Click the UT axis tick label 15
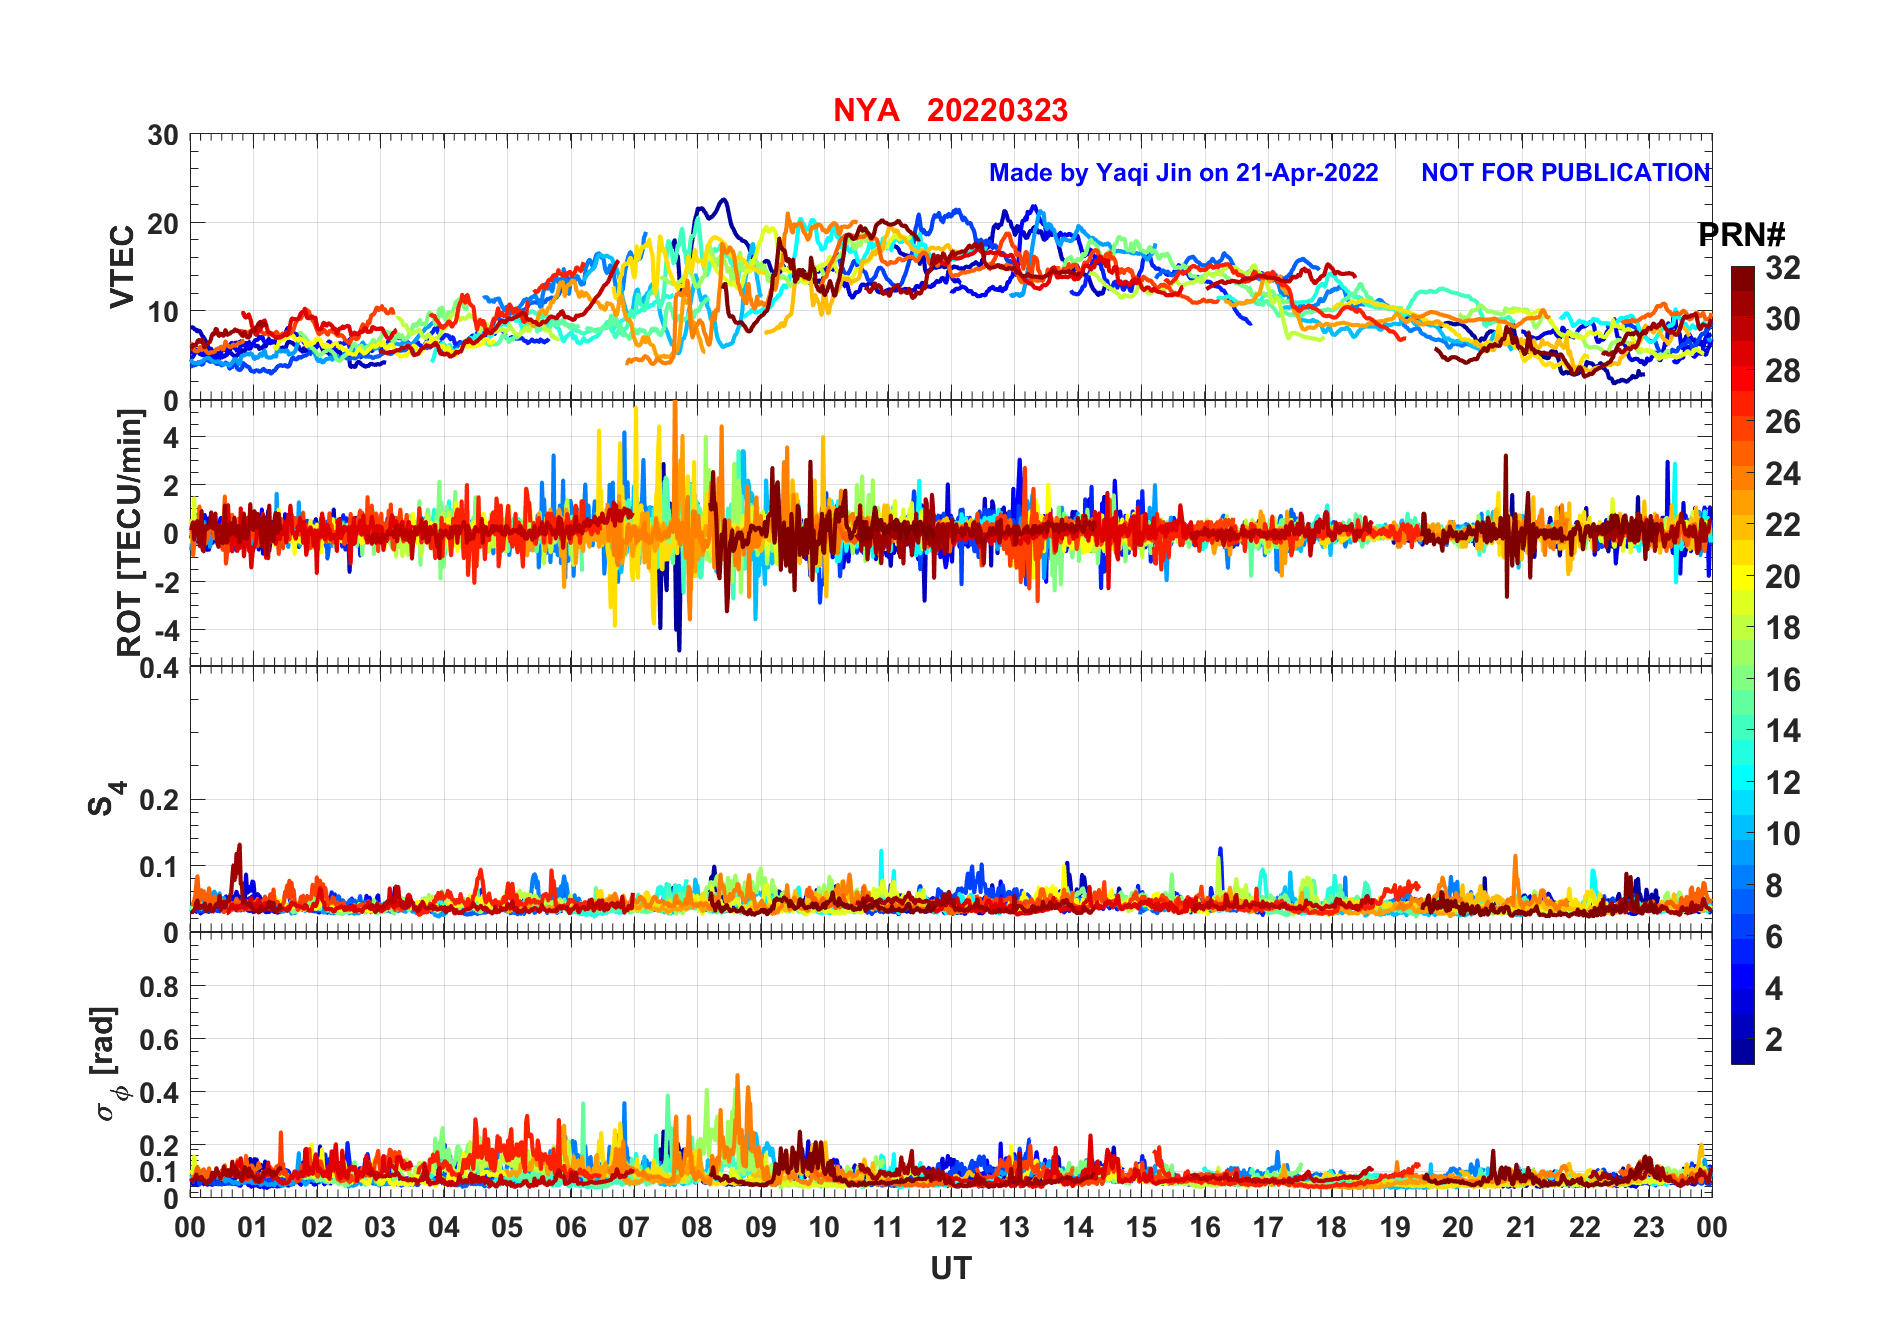1902x1330 pixels. tap(1141, 1228)
